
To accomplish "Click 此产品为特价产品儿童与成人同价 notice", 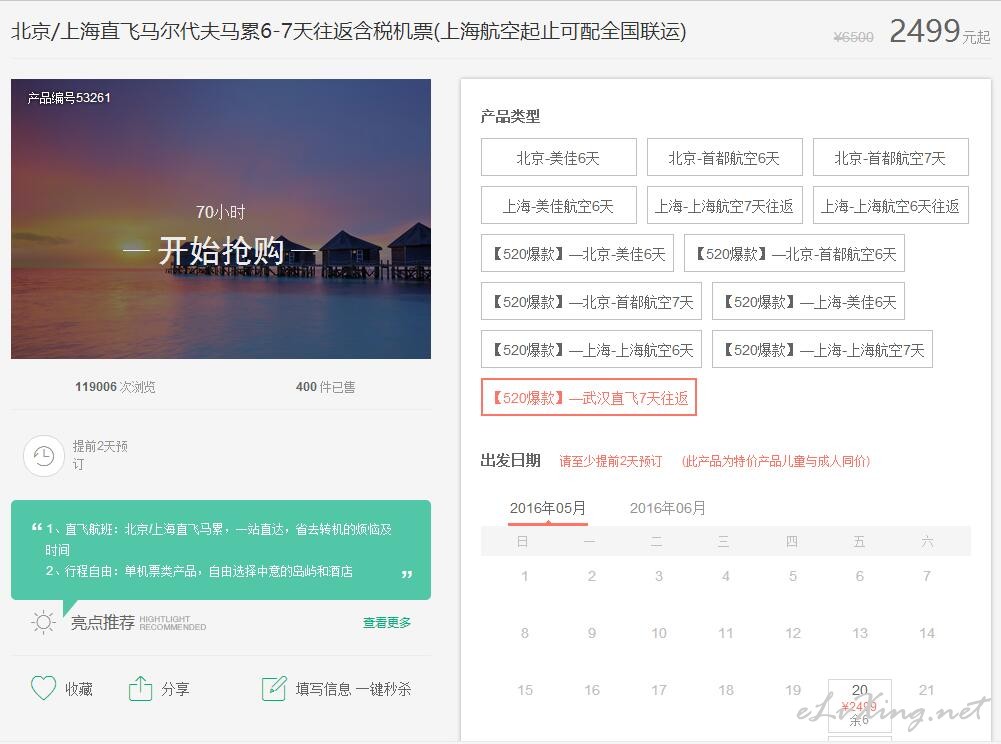I will tap(776, 460).
